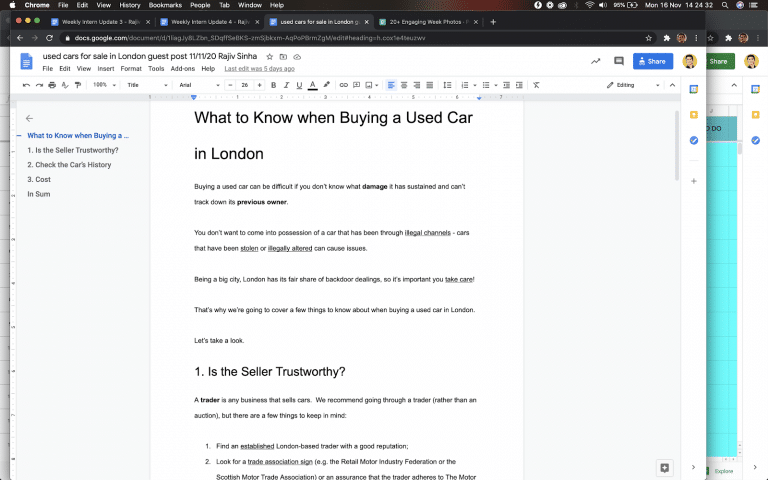Viewport: 768px width, 480px height.
Task: Open the Calendar side panel icon
Action: tap(694, 89)
